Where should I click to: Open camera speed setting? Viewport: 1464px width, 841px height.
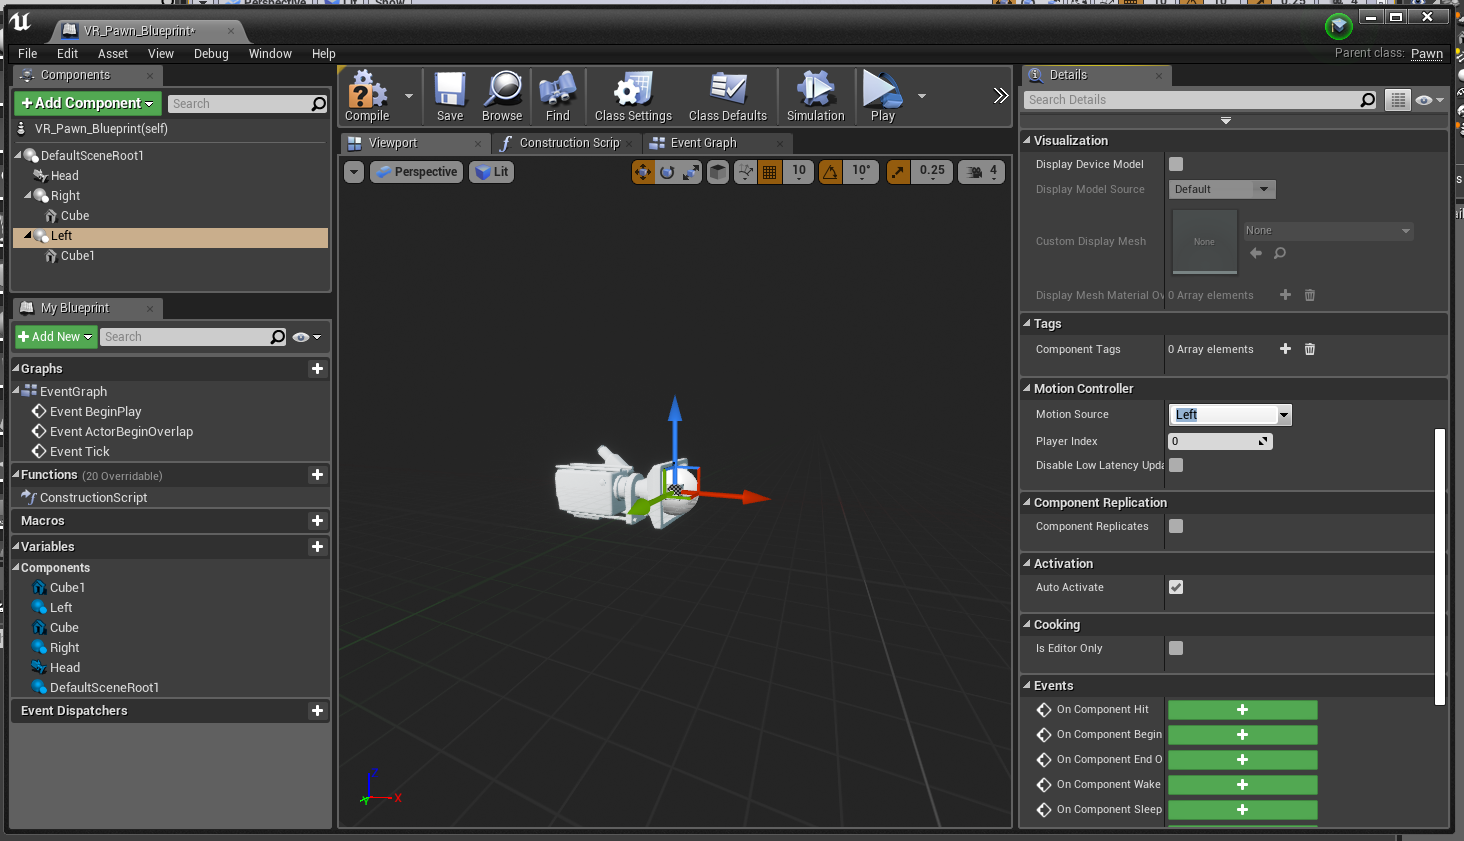tap(982, 172)
